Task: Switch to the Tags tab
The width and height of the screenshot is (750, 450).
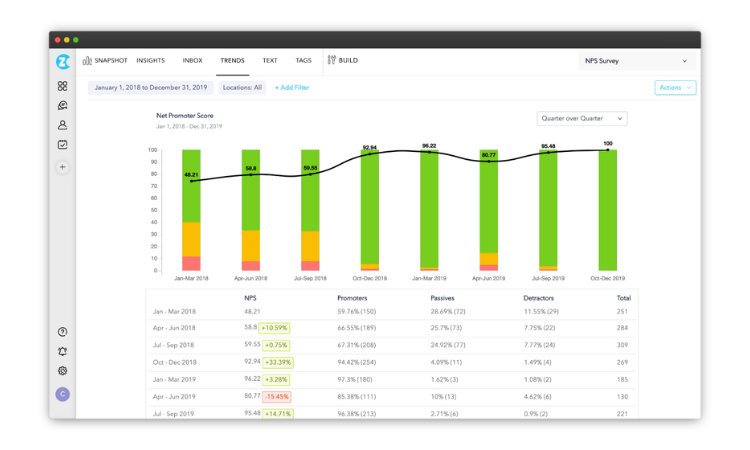Action: coord(303,61)
